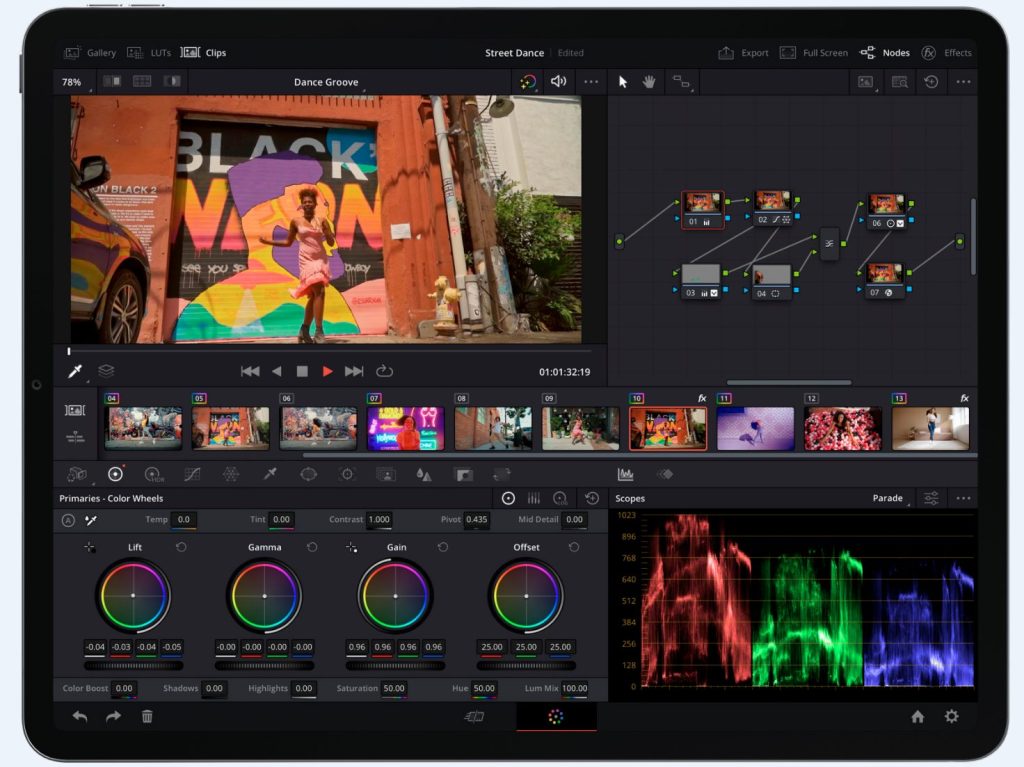Open node editor three-dot options menu
This screenshot has width=1024, height=767.
click(963, 82)
